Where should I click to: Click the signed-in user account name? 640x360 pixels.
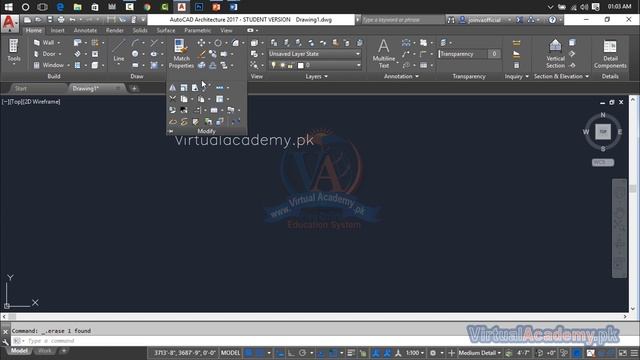(484, 20)
